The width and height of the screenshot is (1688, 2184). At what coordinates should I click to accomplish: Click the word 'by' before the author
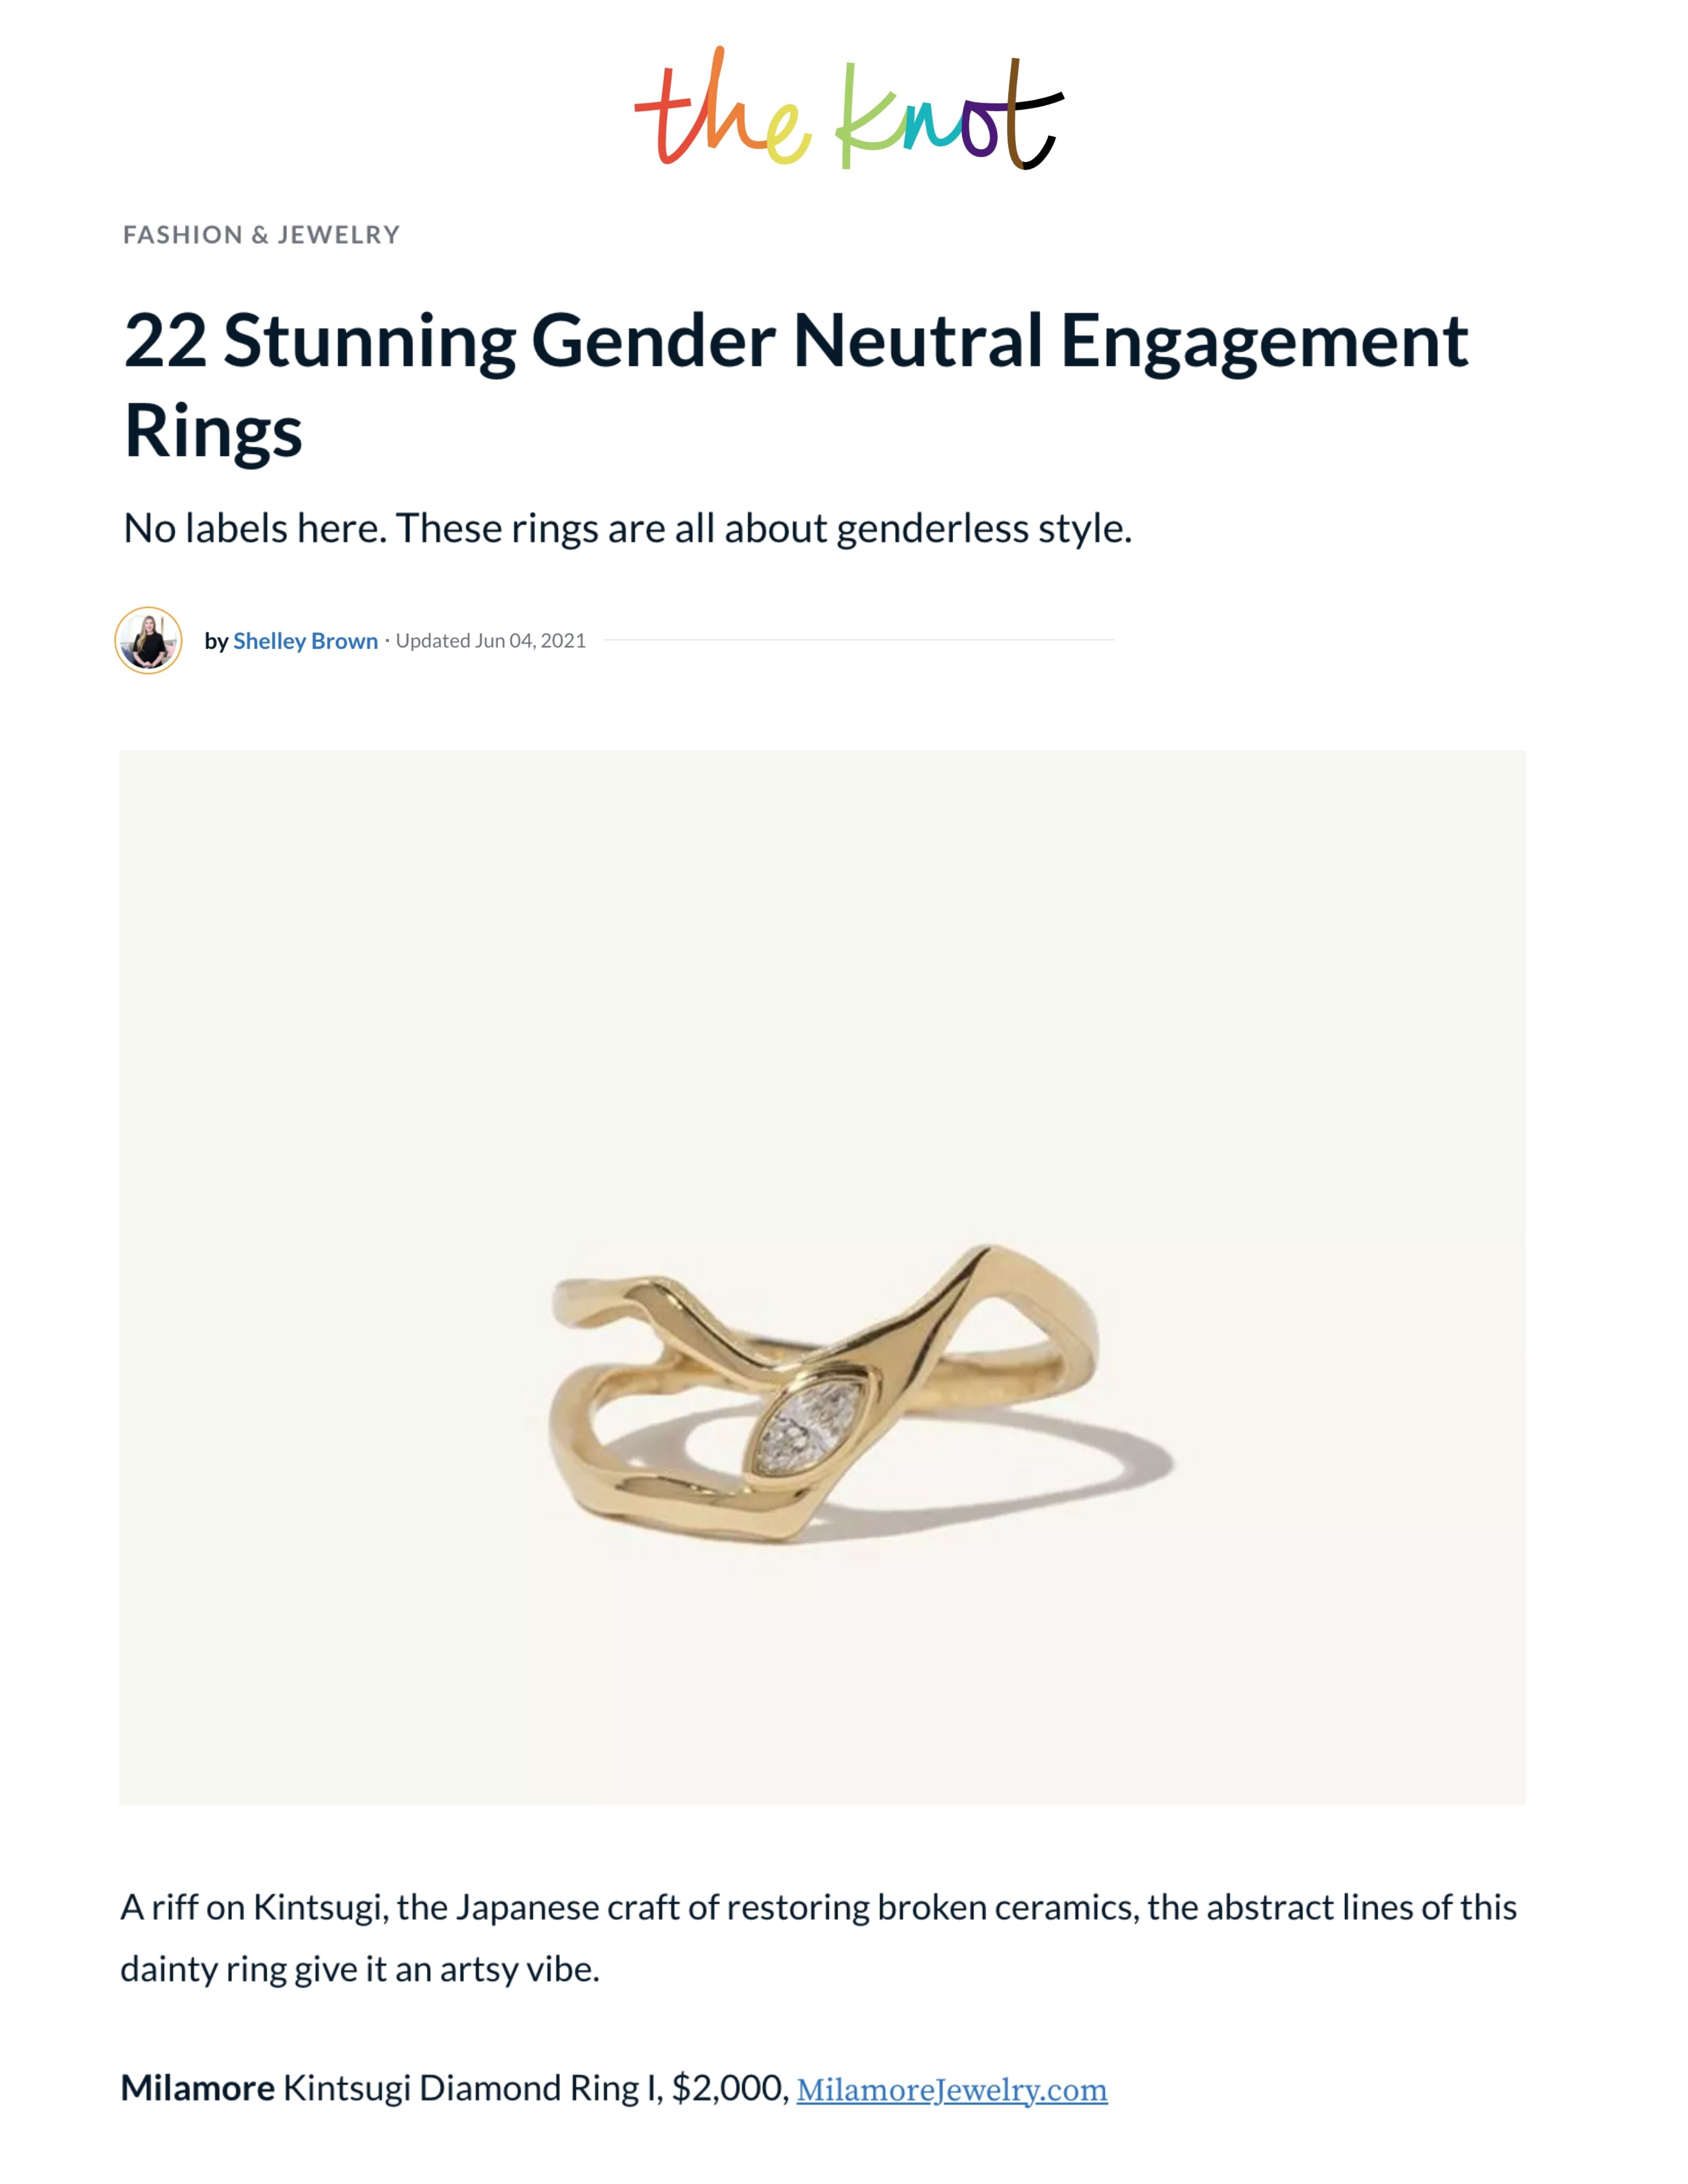pyautogui.click(x=216, y=641)
